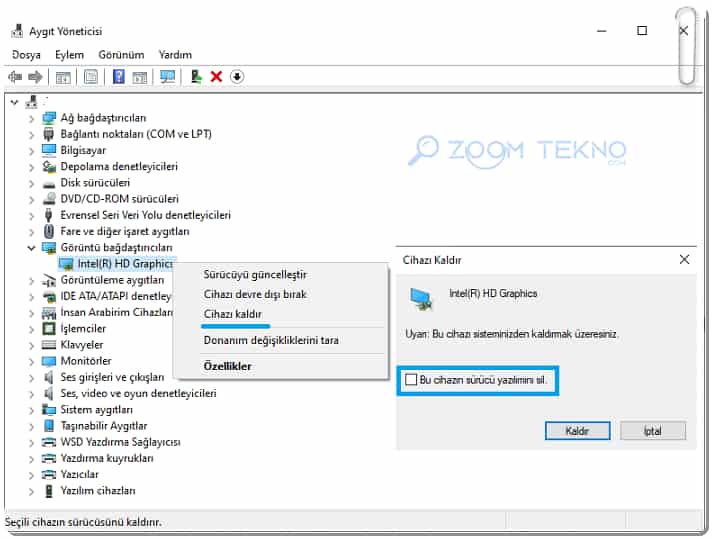This screenshot has width=712, height=539.
Task: Maximize the Aygıt Yöneticisi window
Action: click(642, 30)
